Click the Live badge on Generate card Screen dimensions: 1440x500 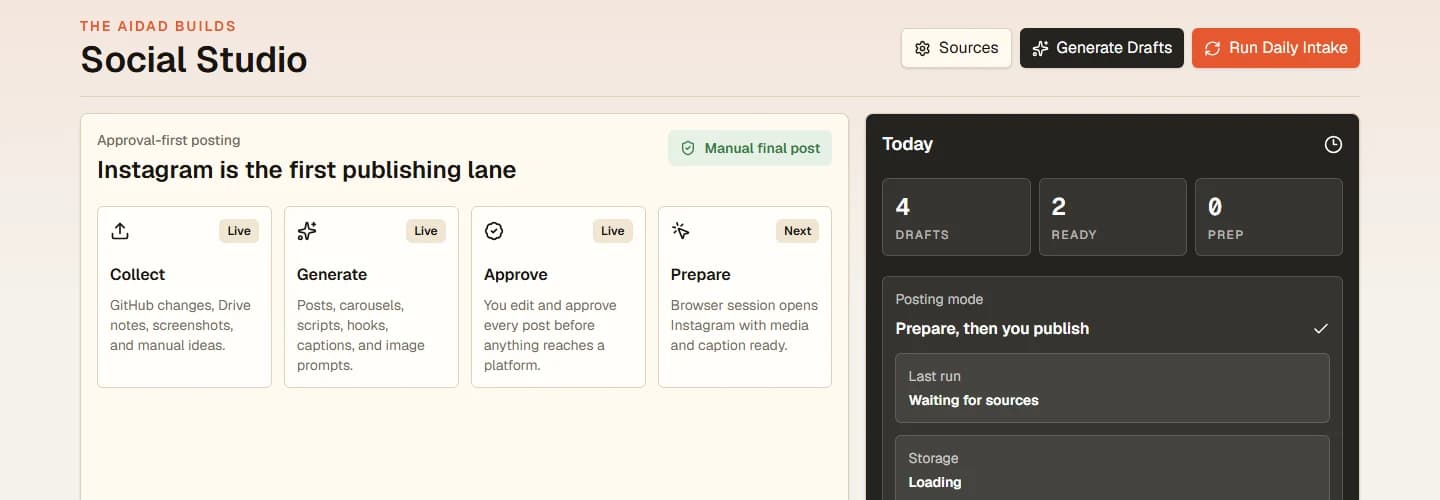426,231
